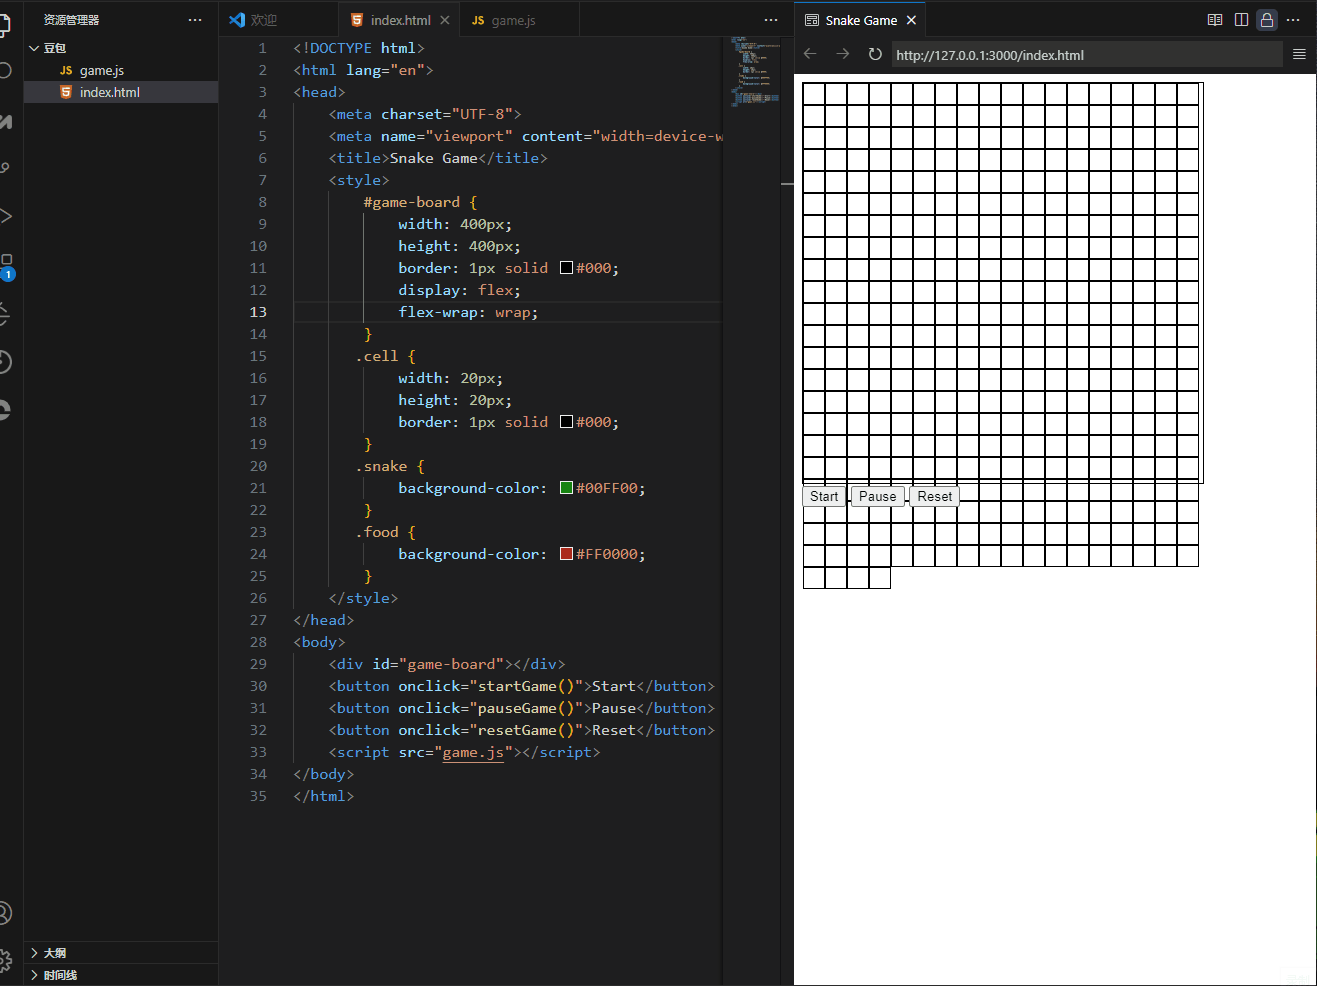Expand the 大纲 outline section
This screenshot has width=1317, height=986.
(x=55, y=953)
